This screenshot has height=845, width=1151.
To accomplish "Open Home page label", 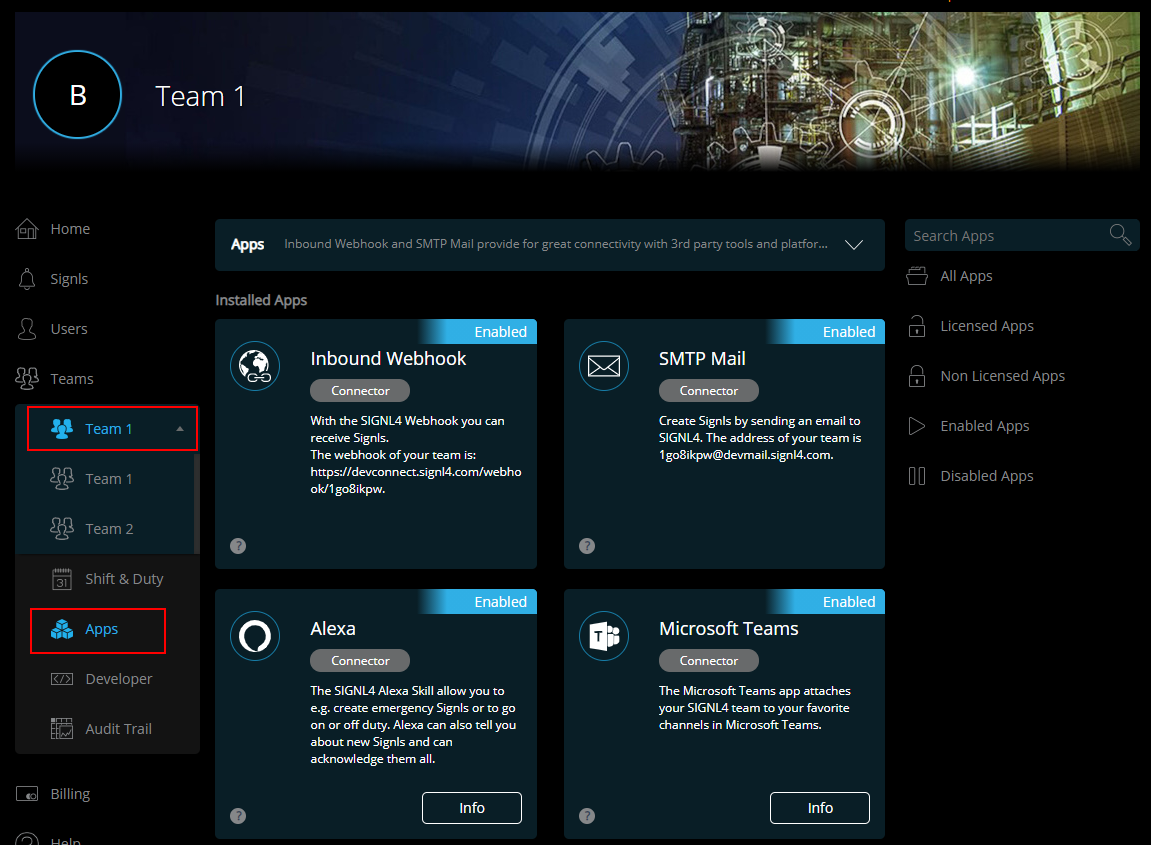I will 70,229.
